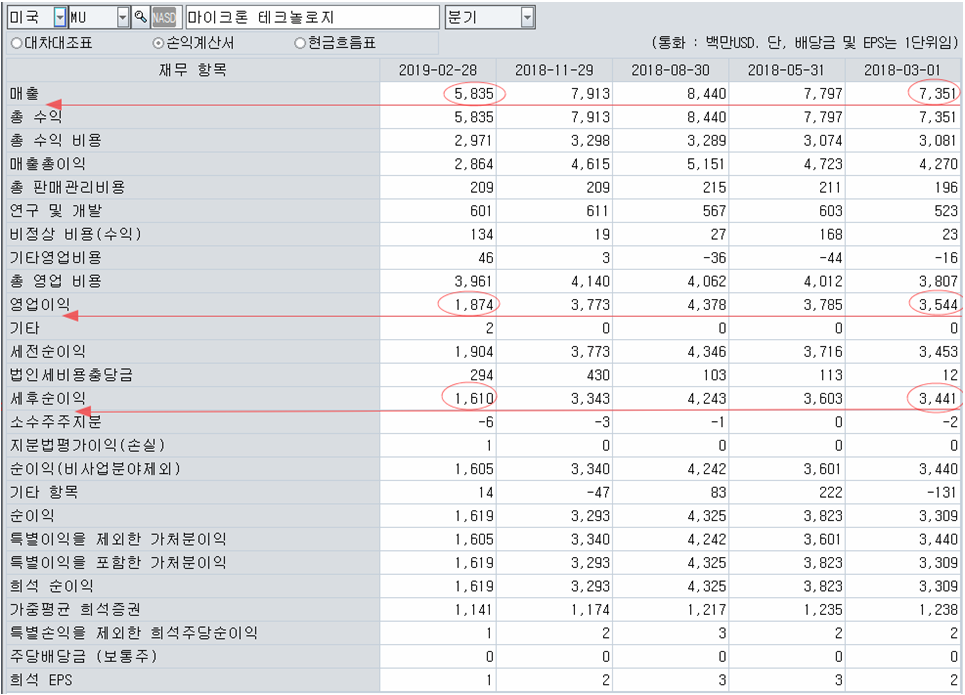Image resolution: width=965 pixels, height=695 pixels.
Task: Open the 미국 country dropdown
Action: tap(59, 18)
